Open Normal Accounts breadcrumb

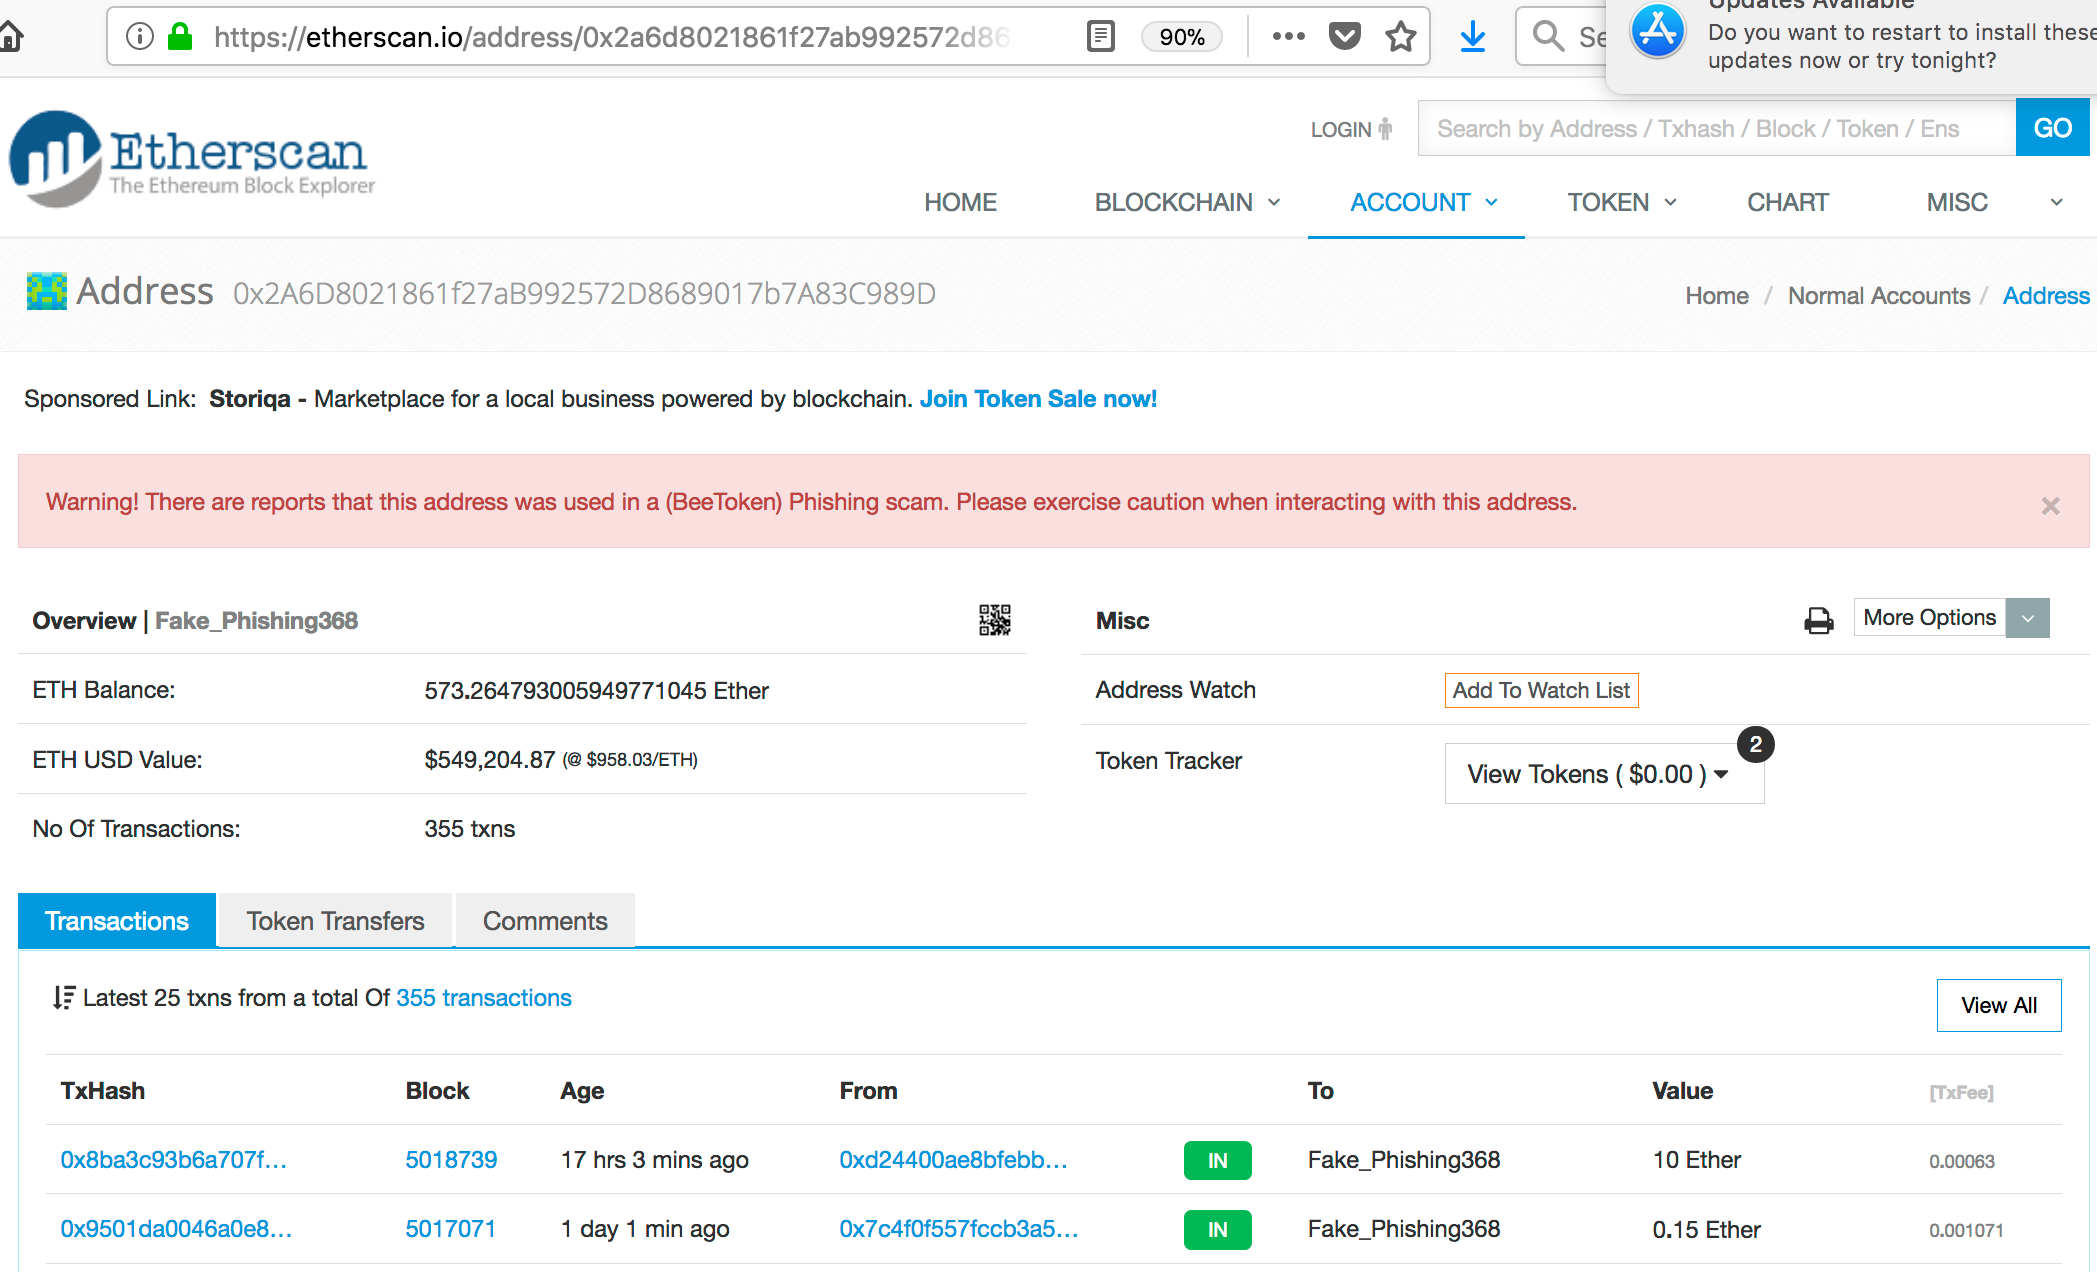(1878, 296)
